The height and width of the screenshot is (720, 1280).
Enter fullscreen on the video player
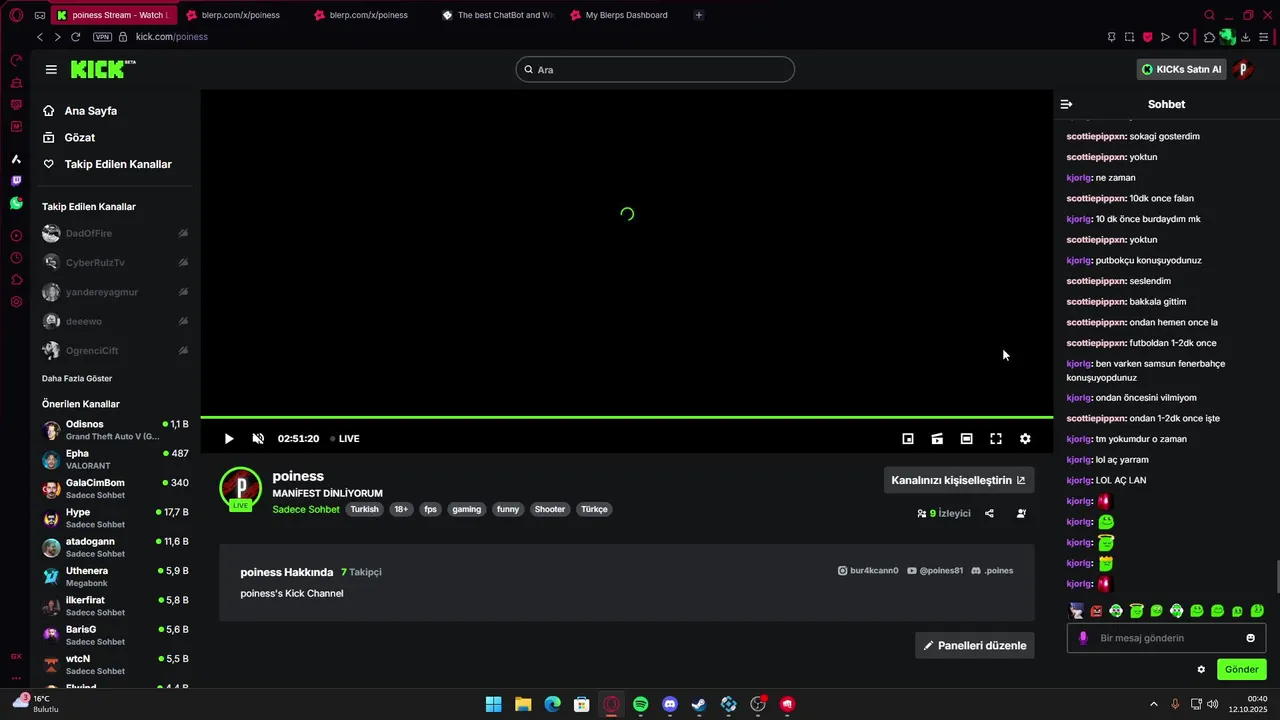tap(996, 438)
